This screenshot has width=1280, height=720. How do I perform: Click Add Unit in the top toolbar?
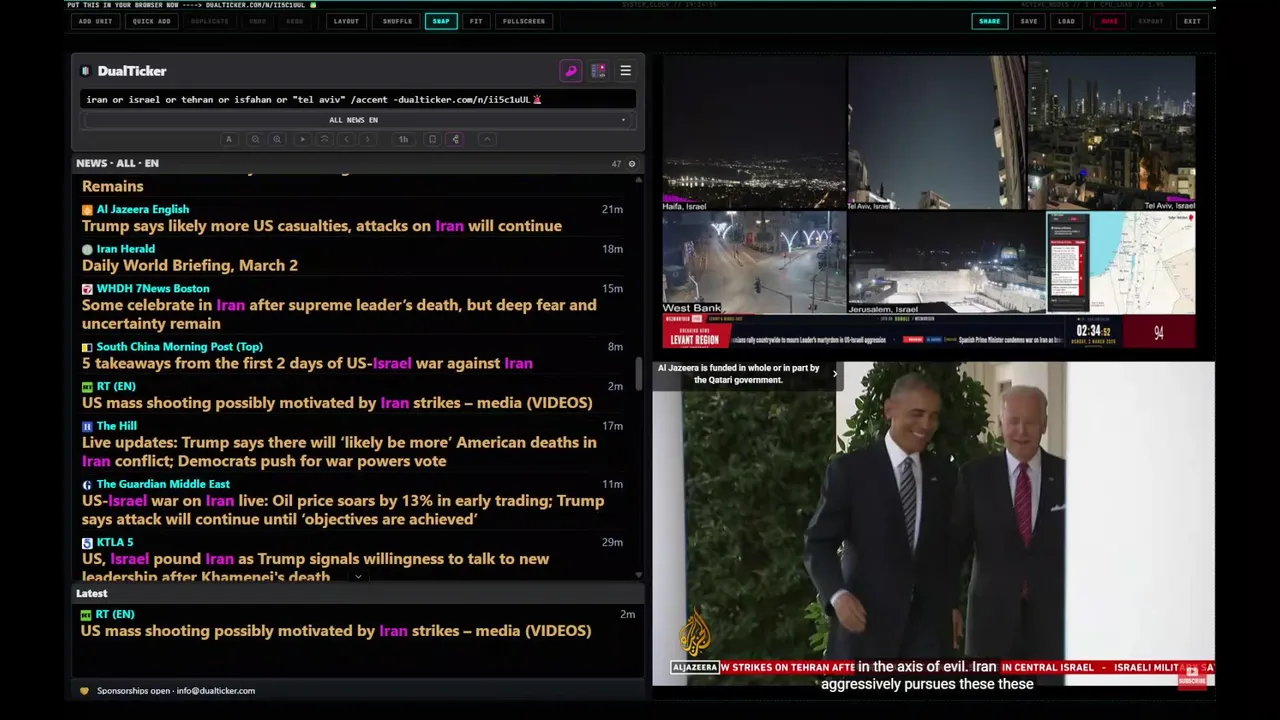coord(95,21)
